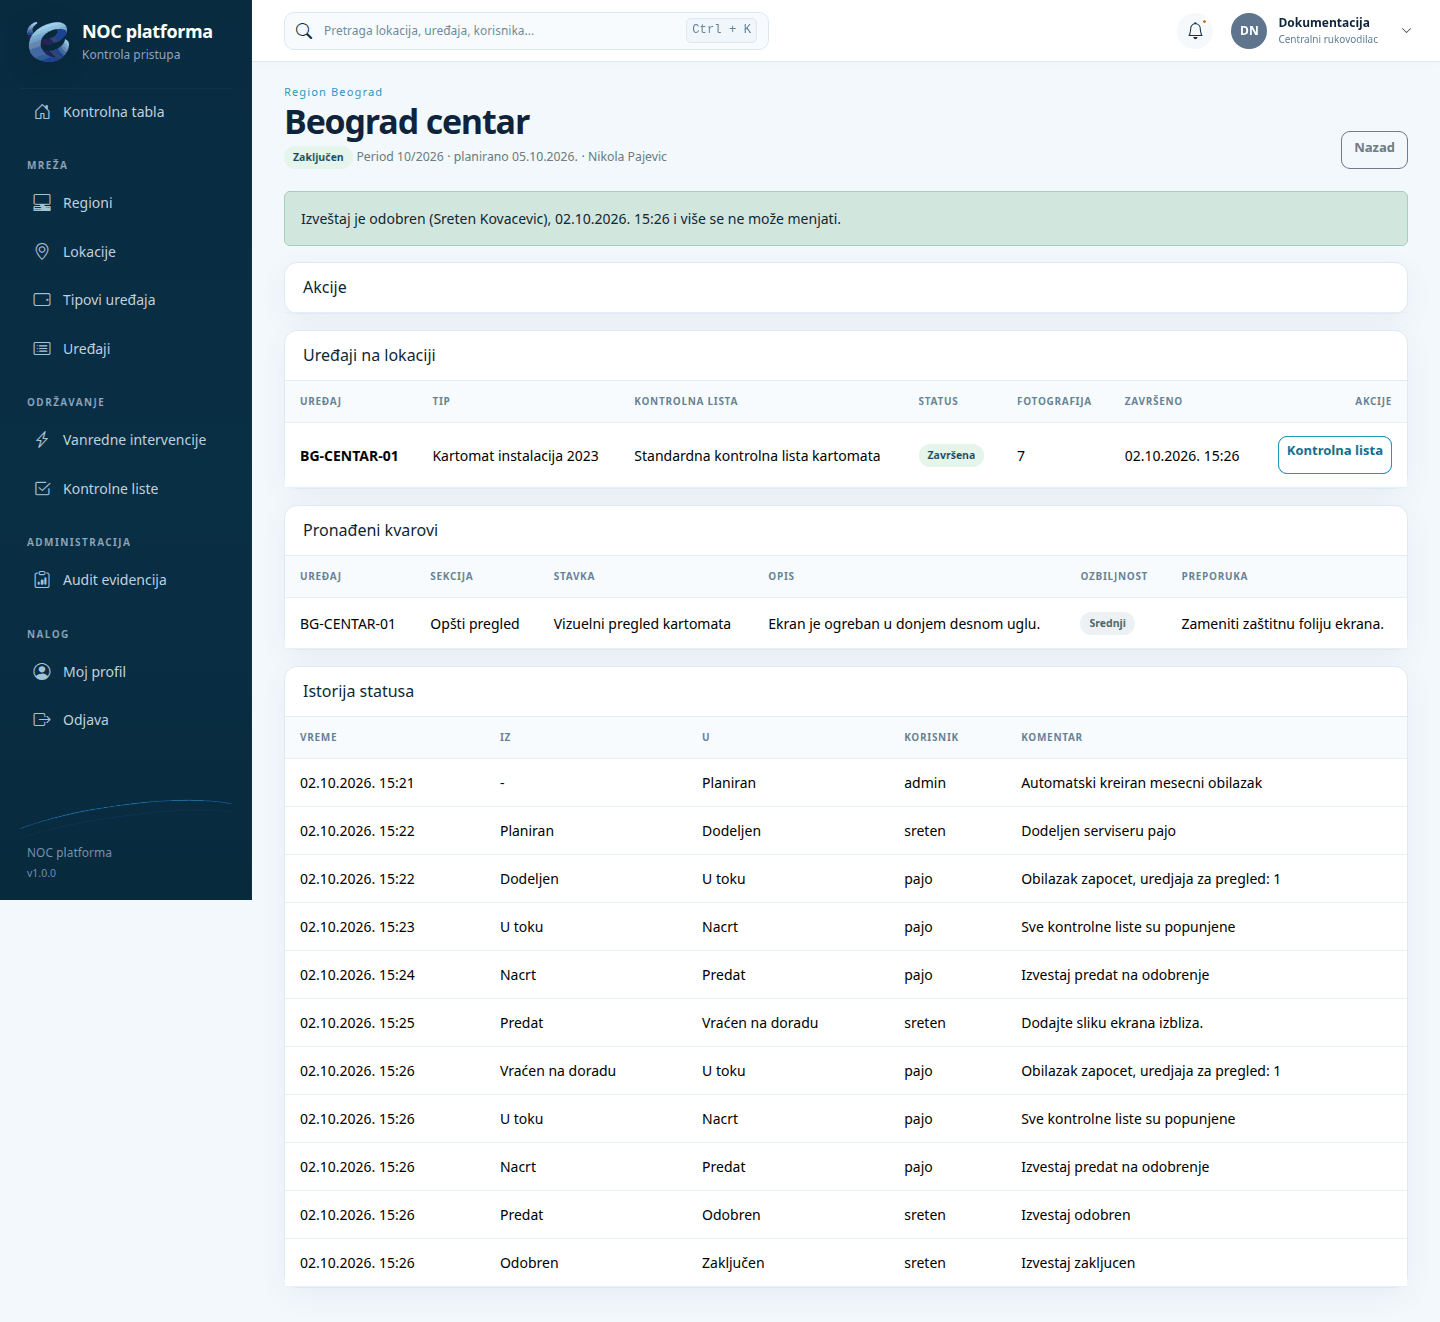The image size is (1440, 1322).
Task: Click the Ctrl + K shortcut badge
Action: [721, 30]
